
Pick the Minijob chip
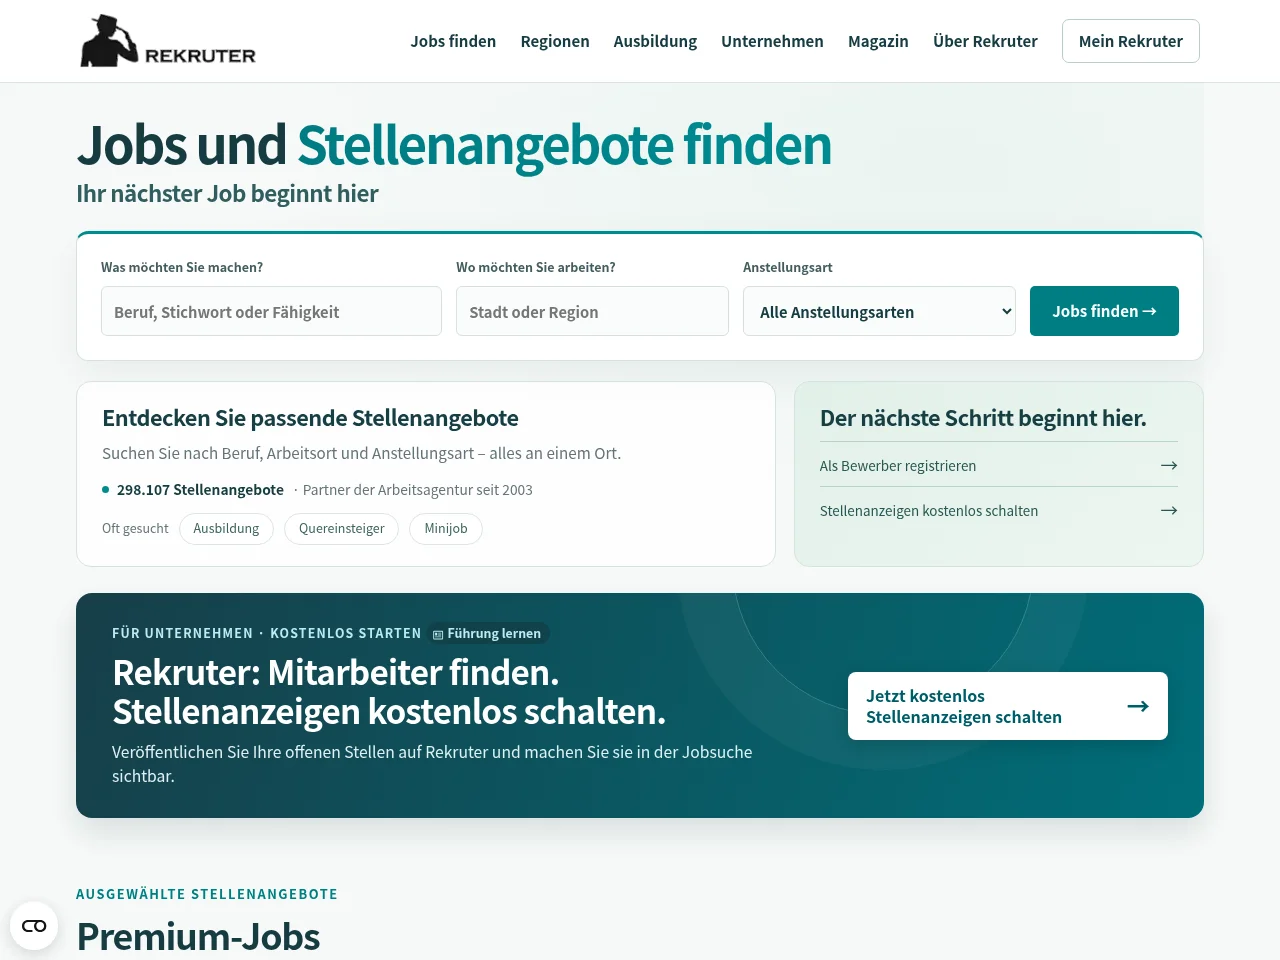pos(446,529)
